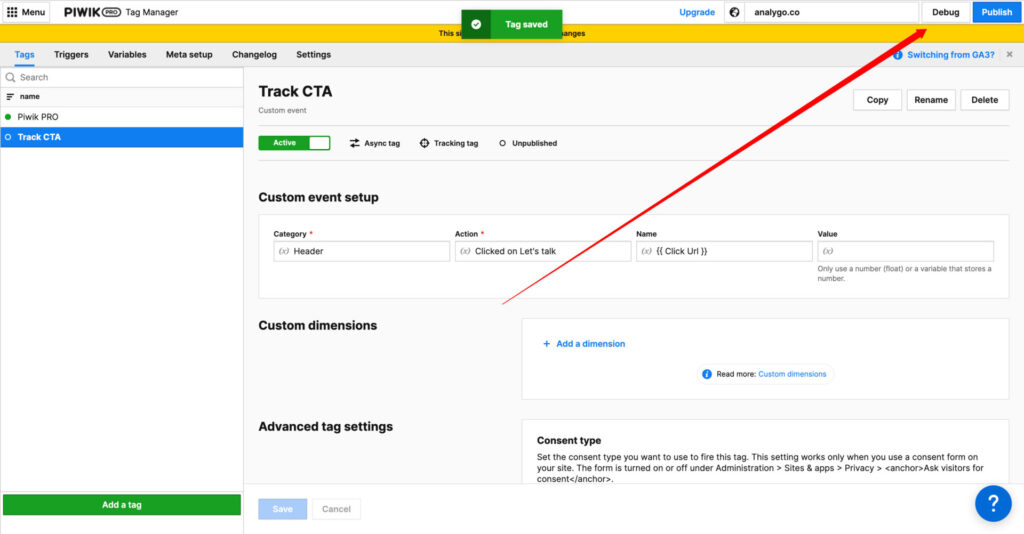Open the Custom dimensions help link
Image resolution: width=1024 pixels, height=534 pixels.
tap(792, 374)
